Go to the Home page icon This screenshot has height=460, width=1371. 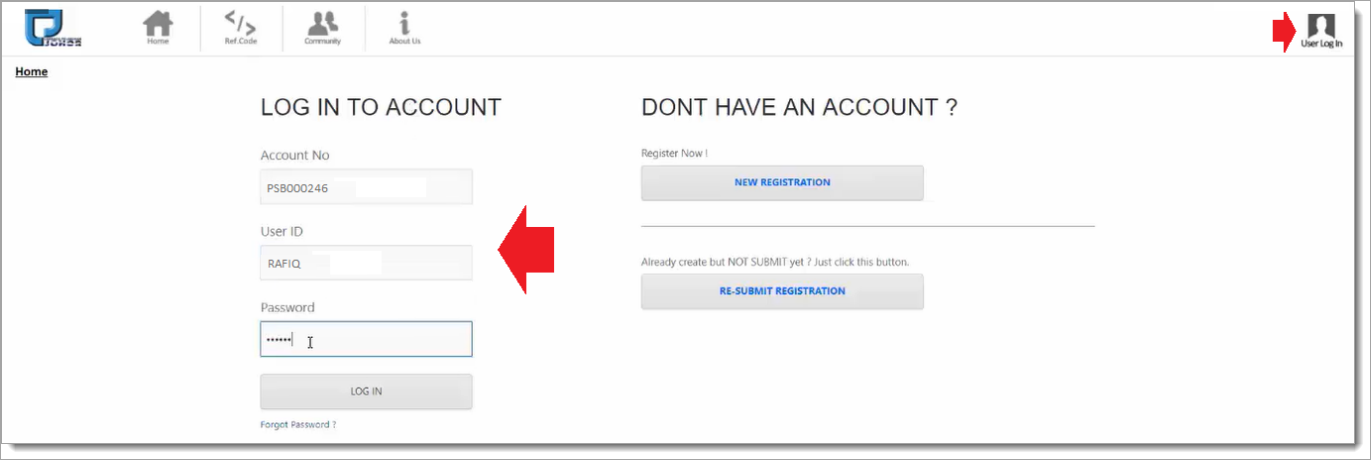[158, 27]
